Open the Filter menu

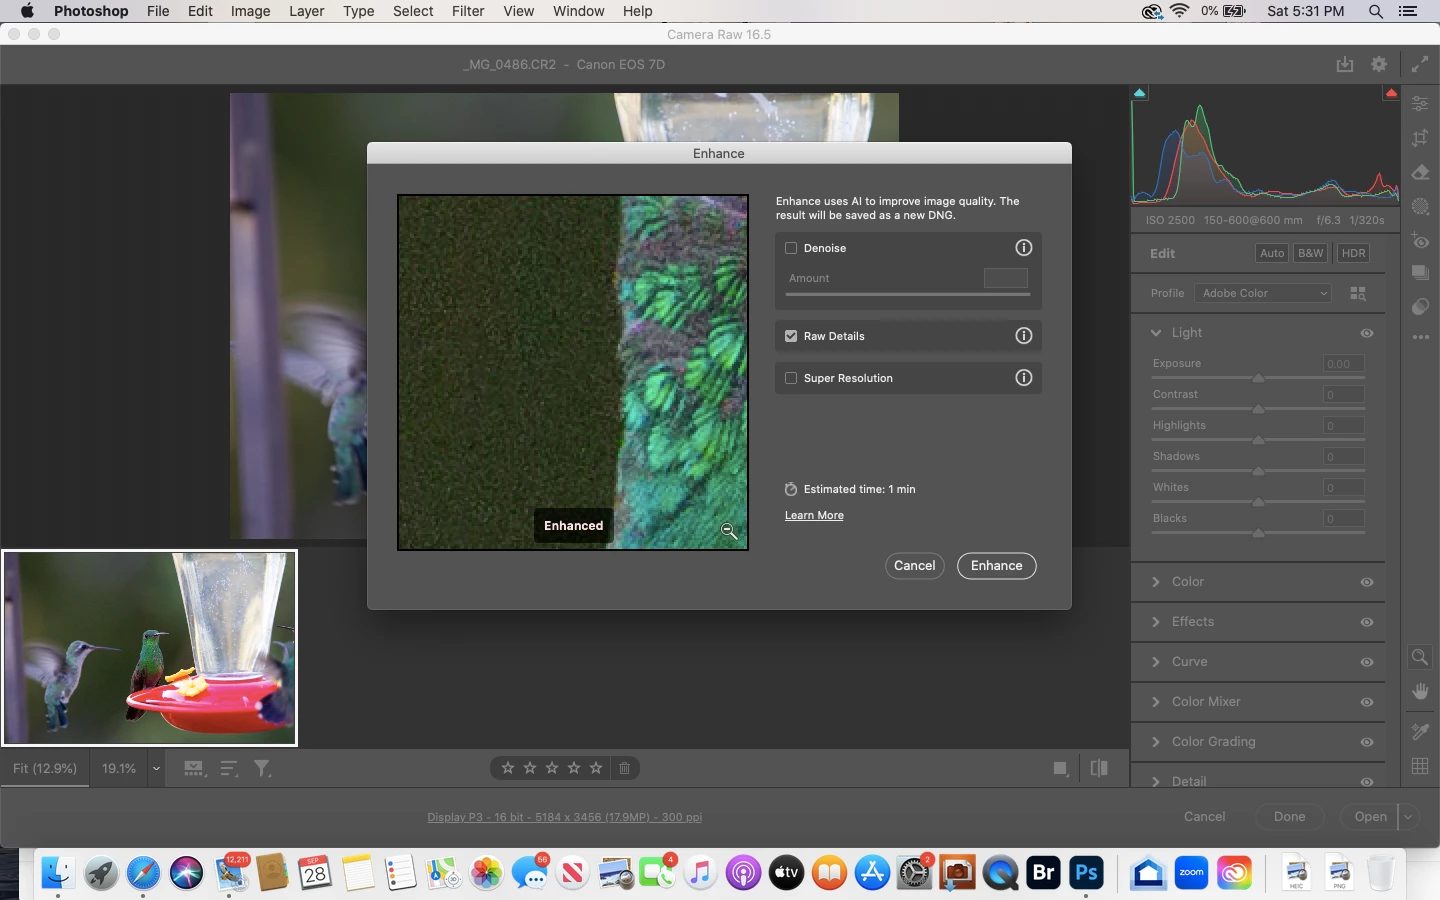click(468, 11)
